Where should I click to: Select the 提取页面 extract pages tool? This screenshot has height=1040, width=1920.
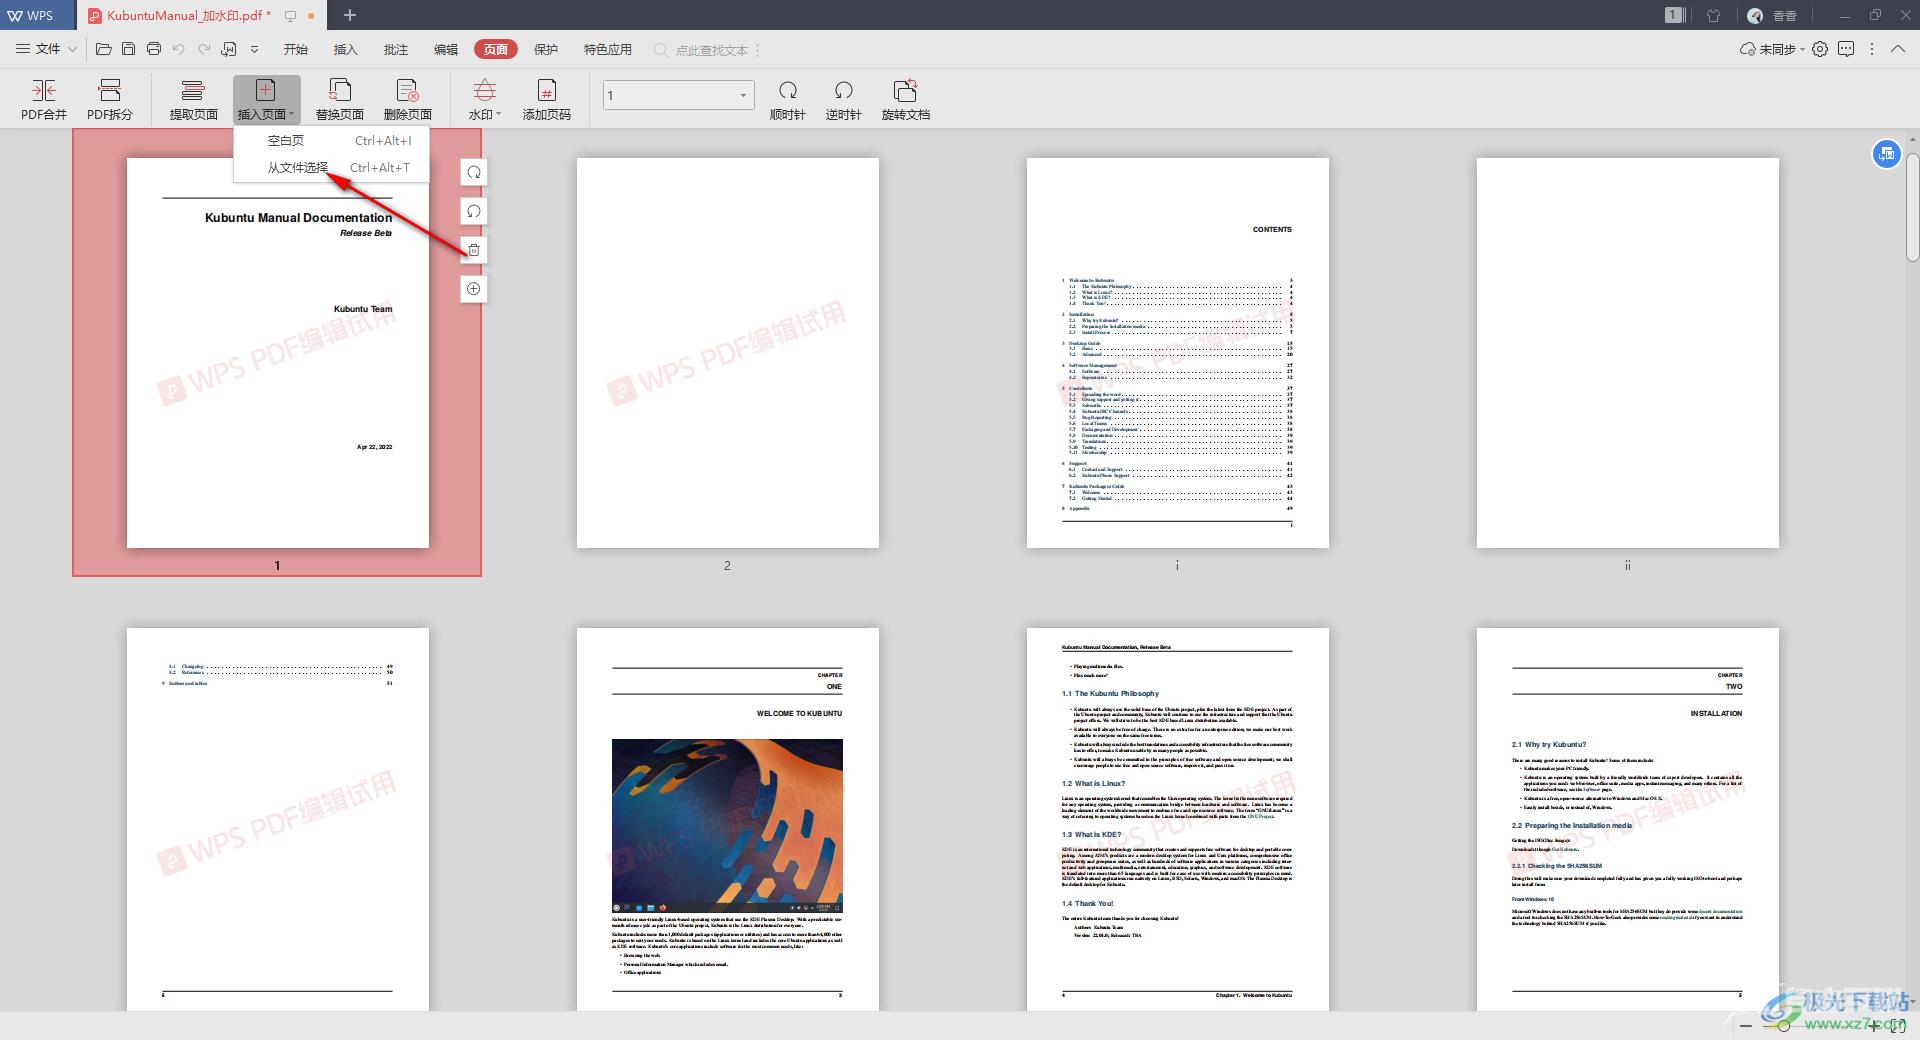pos(193,99)
